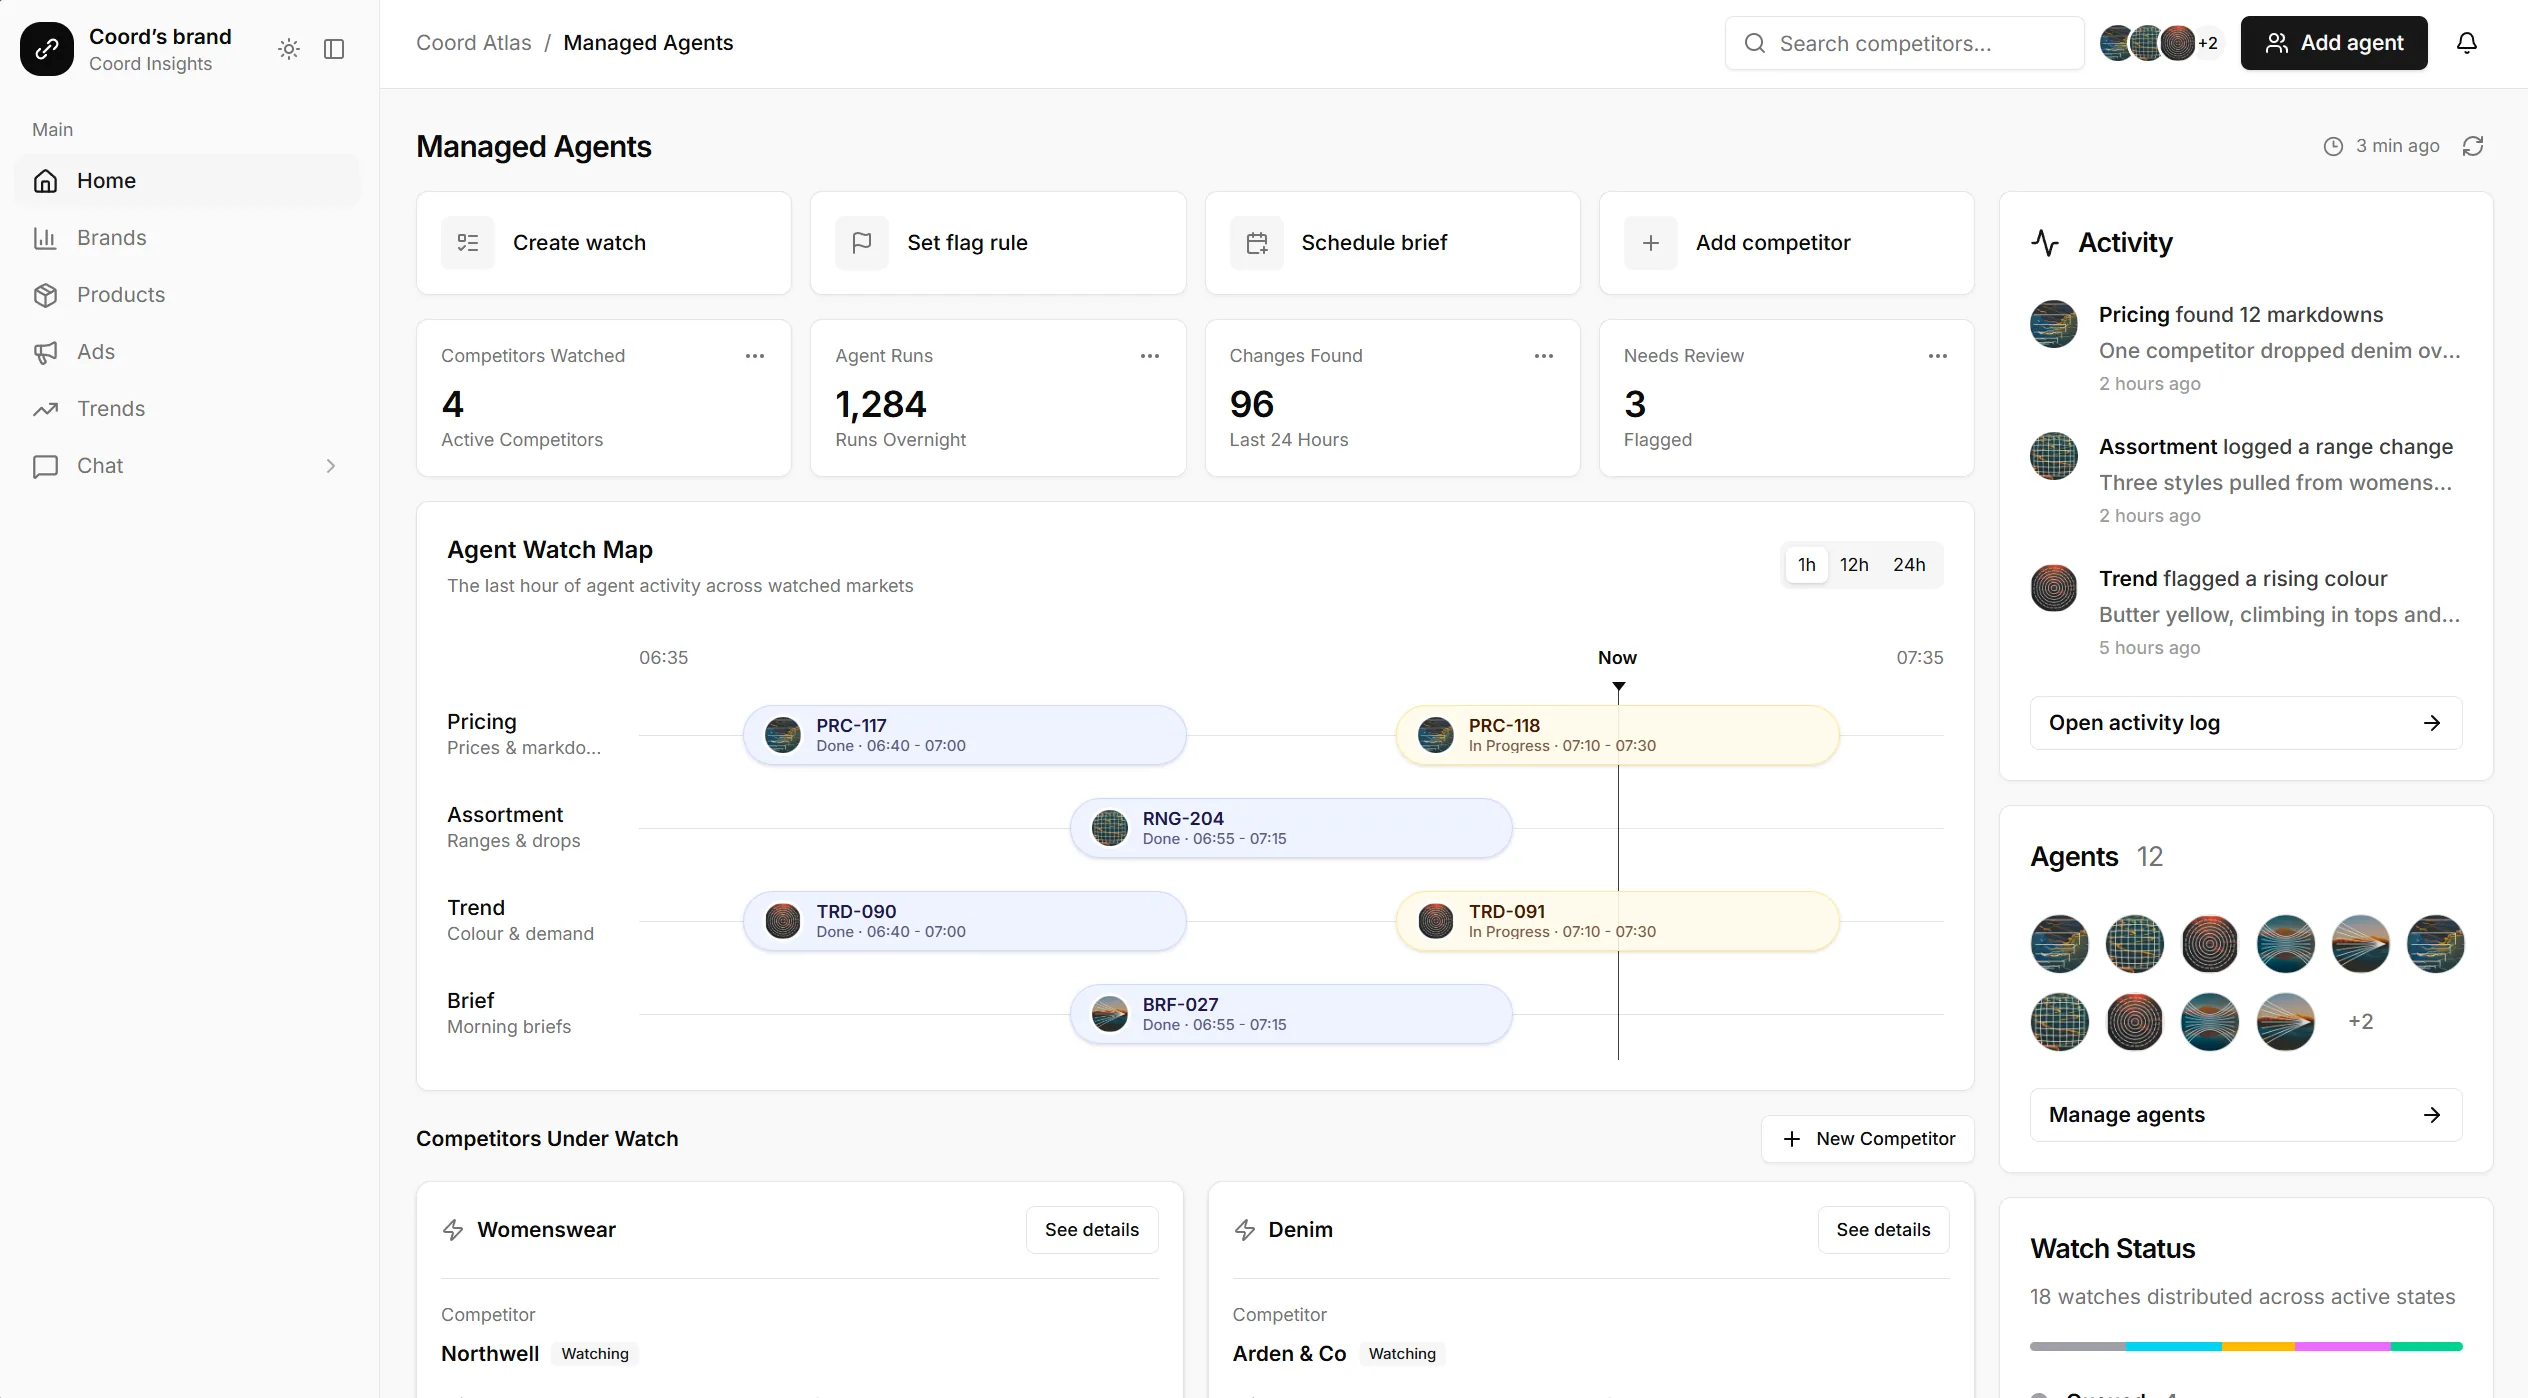Open the BRF-027 run pill
2528x1398 pixels.
click(x=1291, y=1014)
